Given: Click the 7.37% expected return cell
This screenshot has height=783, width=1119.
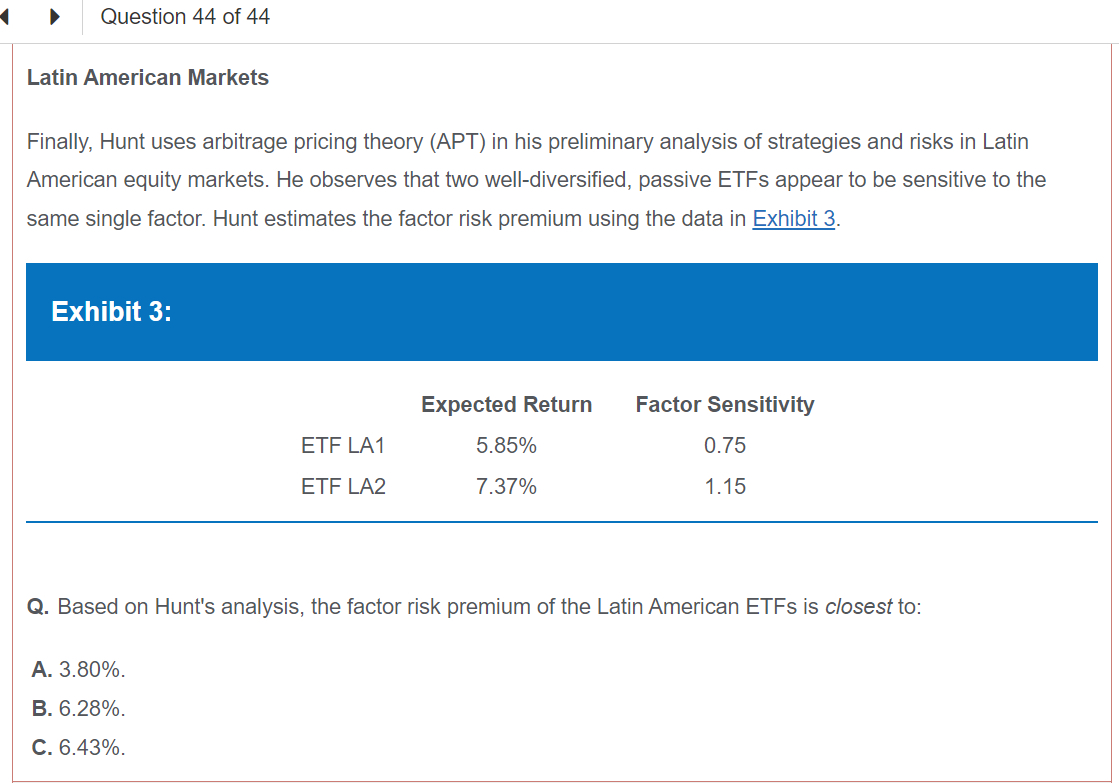Looking at the screenshot, I should 506,487.
